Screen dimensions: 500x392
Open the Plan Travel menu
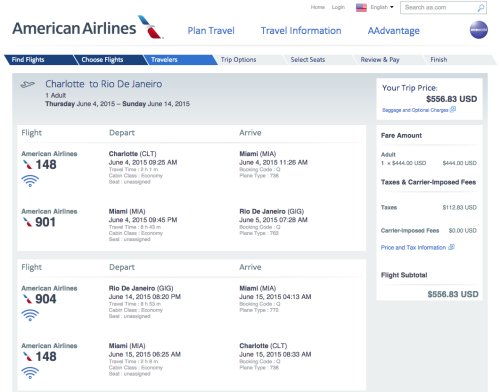(x=211, y=31)
